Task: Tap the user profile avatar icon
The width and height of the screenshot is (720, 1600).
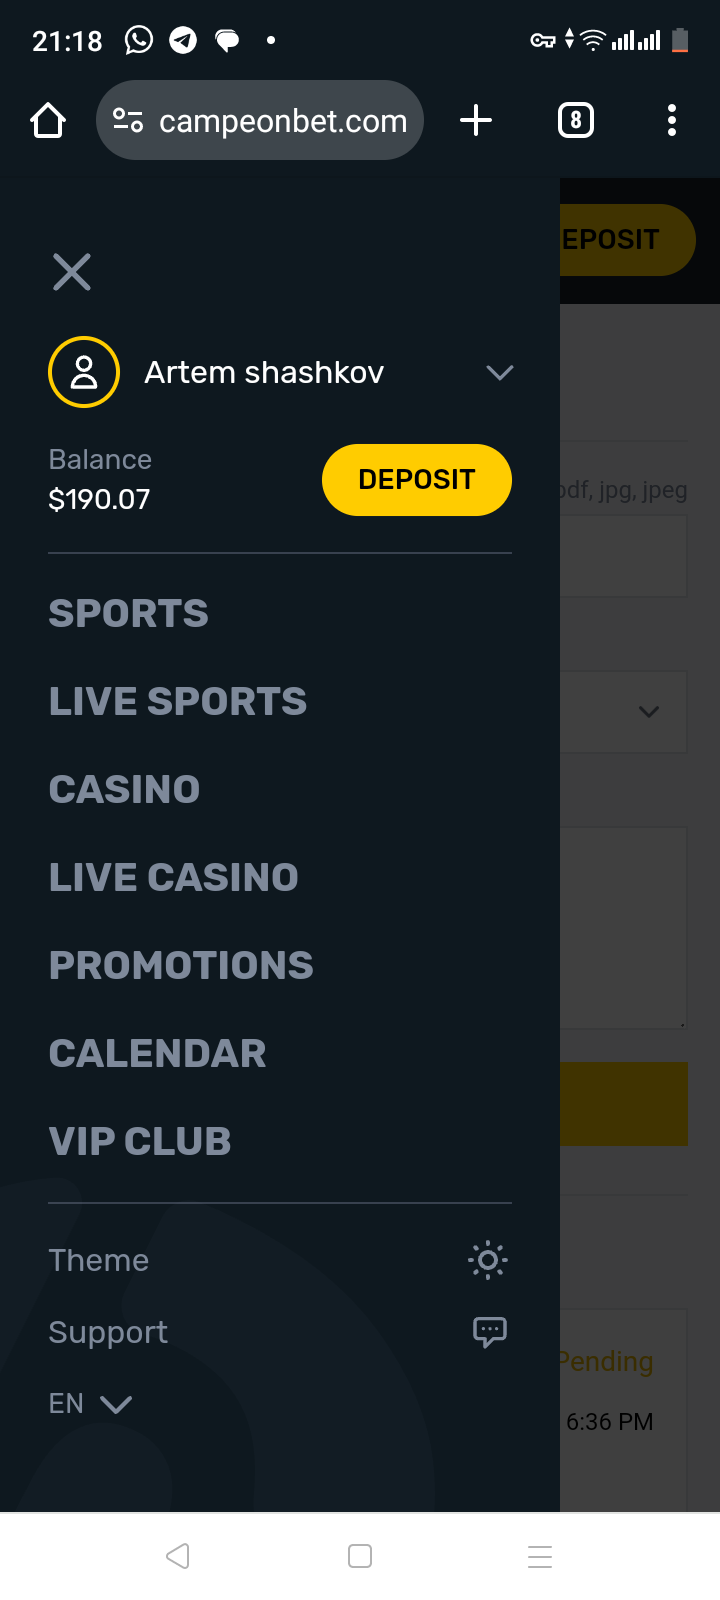Action: point(84,372)
